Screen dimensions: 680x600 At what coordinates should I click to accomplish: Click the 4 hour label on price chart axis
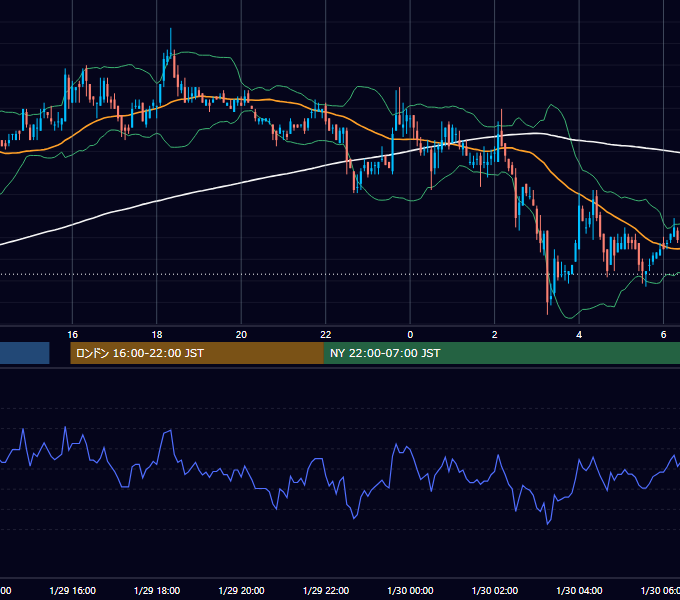pyautogui.click(x=579, y=335)
